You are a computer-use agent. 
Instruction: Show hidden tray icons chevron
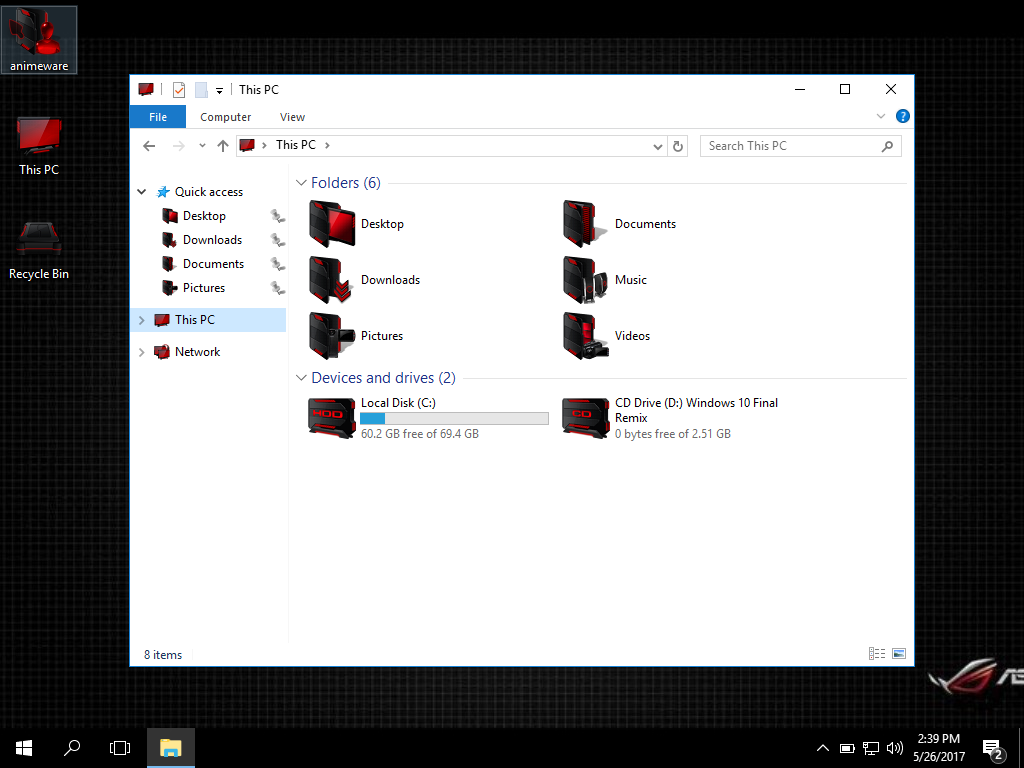(823, 748)
